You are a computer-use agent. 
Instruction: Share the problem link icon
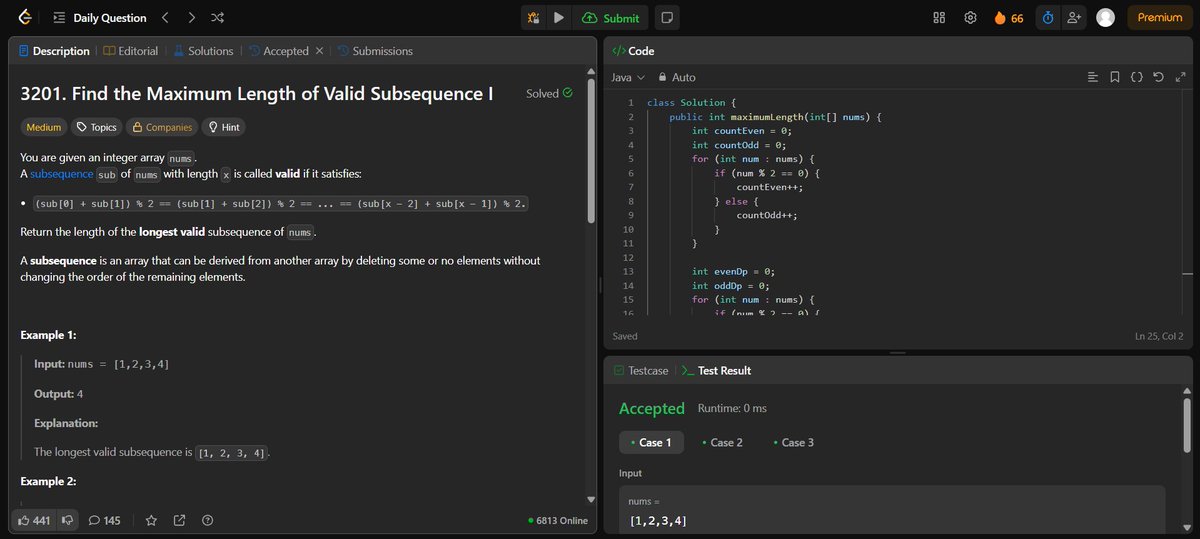tap(180, 520)
